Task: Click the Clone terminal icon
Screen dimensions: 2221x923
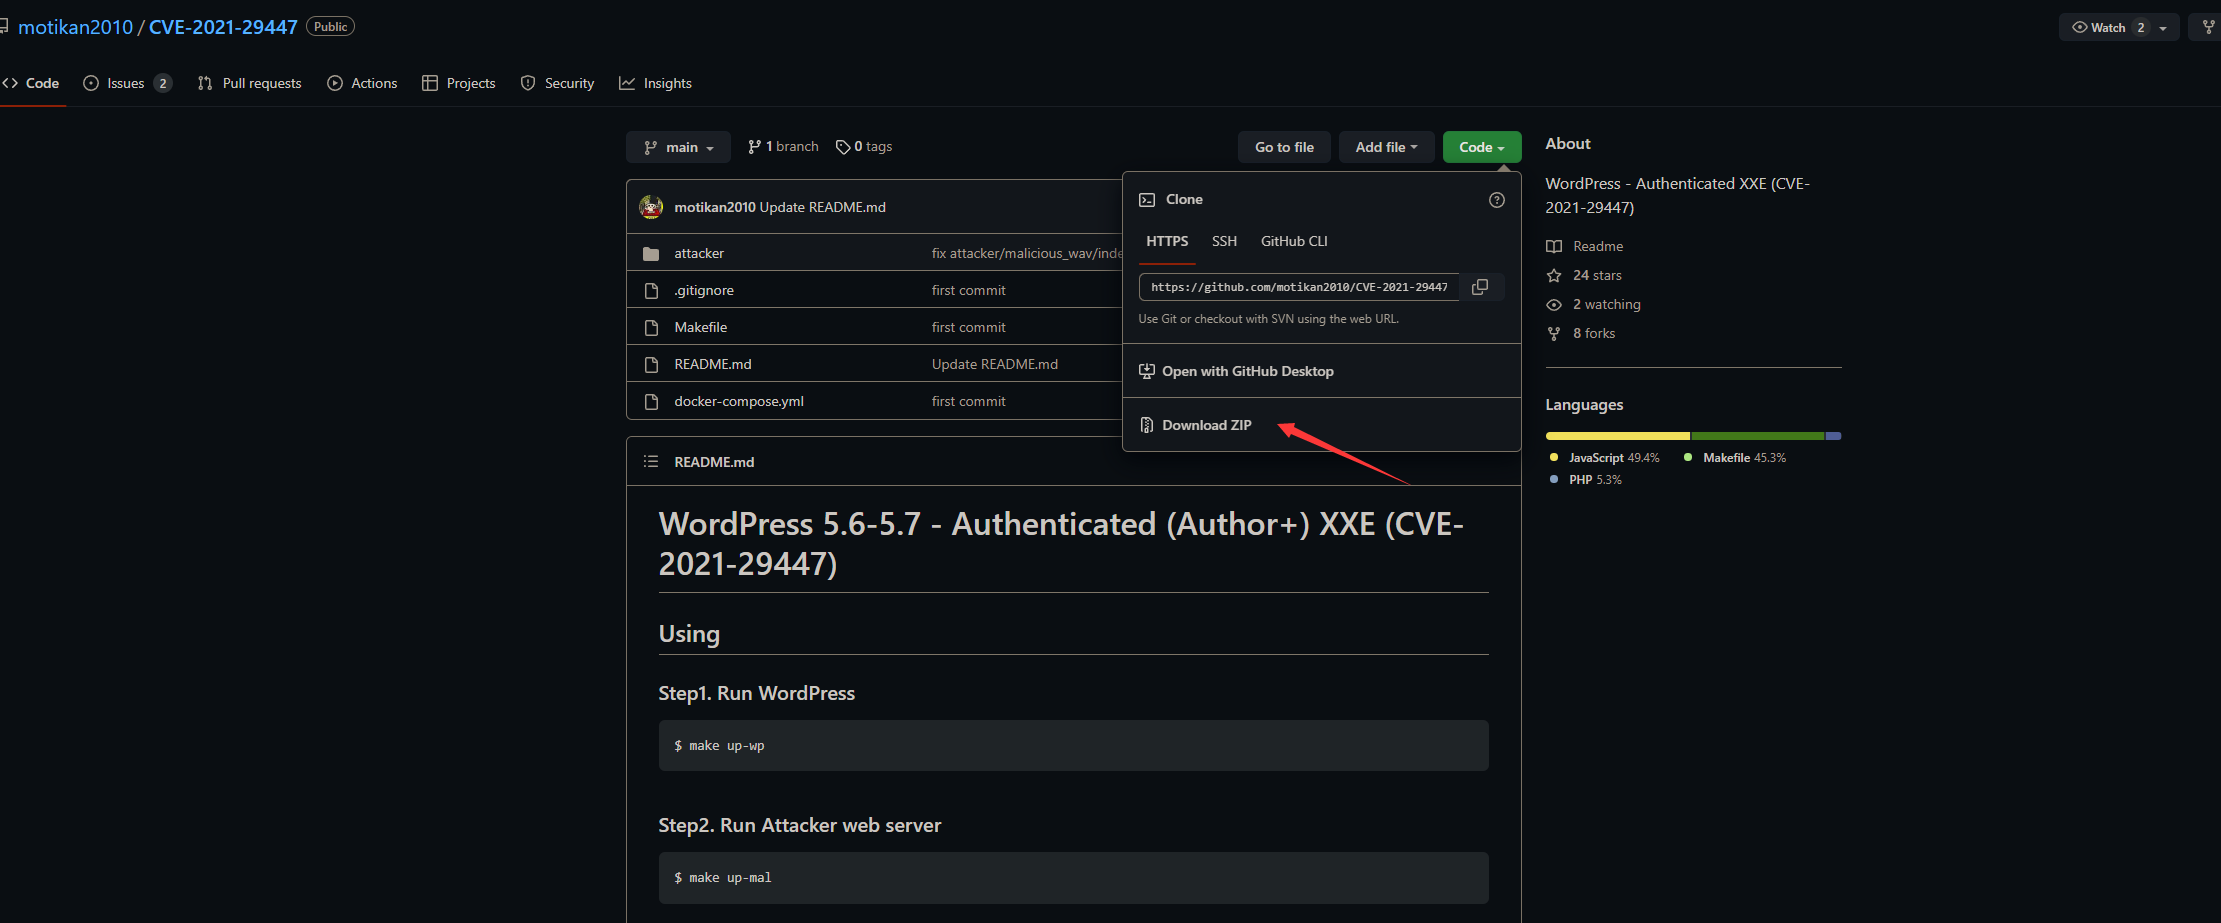Action: (1147, 200)
